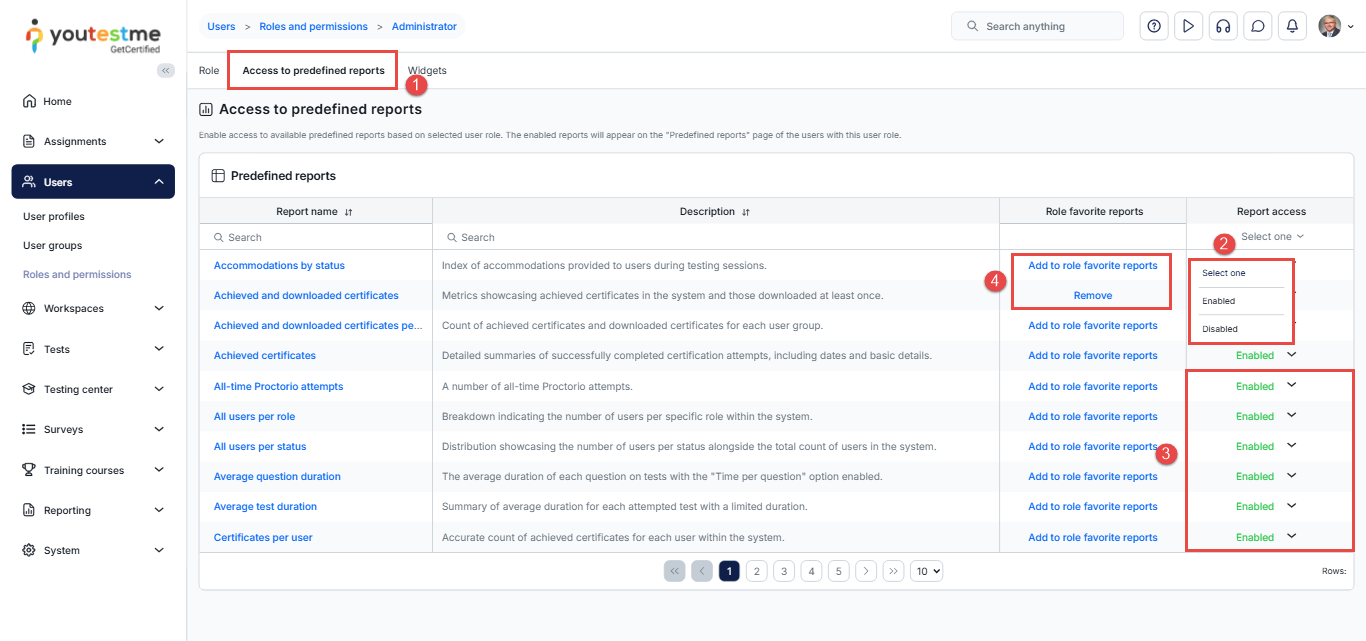Open the notifications bell icon
Image resolution: width=1366 pixels, height=641 pixels.
tap(1292, 27)
